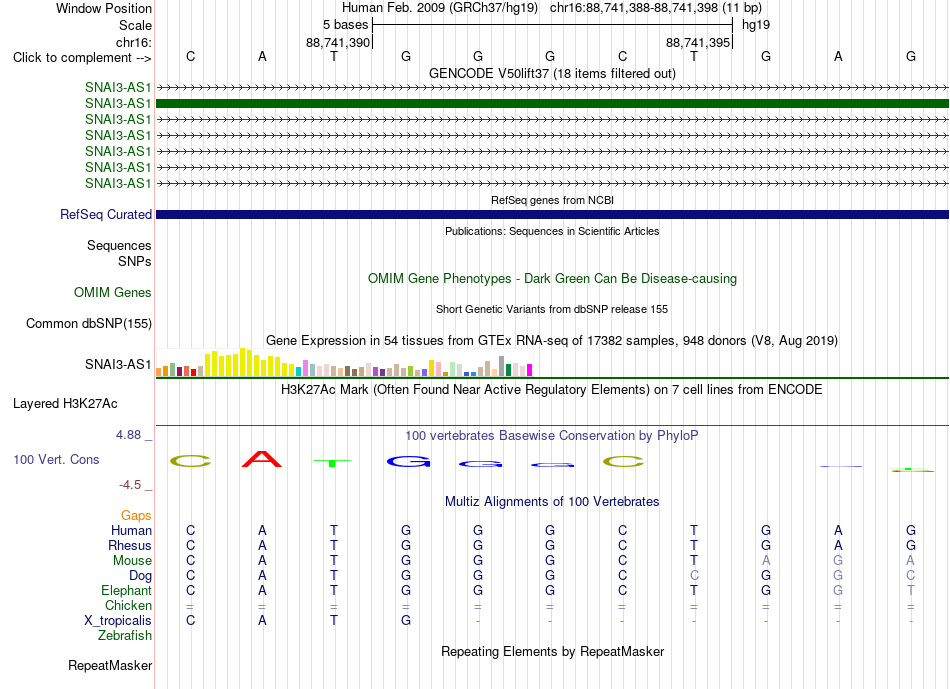
Task: Click the Layered H3K27Ac label
Action: (65, 404)
